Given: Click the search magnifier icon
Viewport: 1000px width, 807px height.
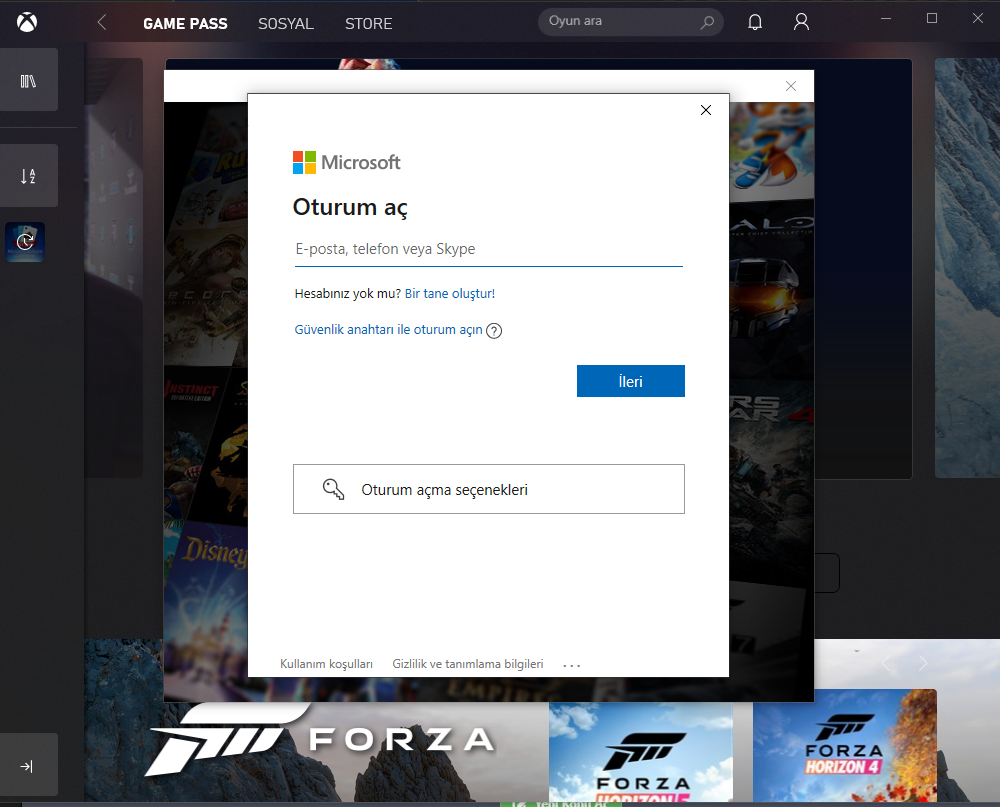Looking at the screenshot, I should click(x=707, y=22).
